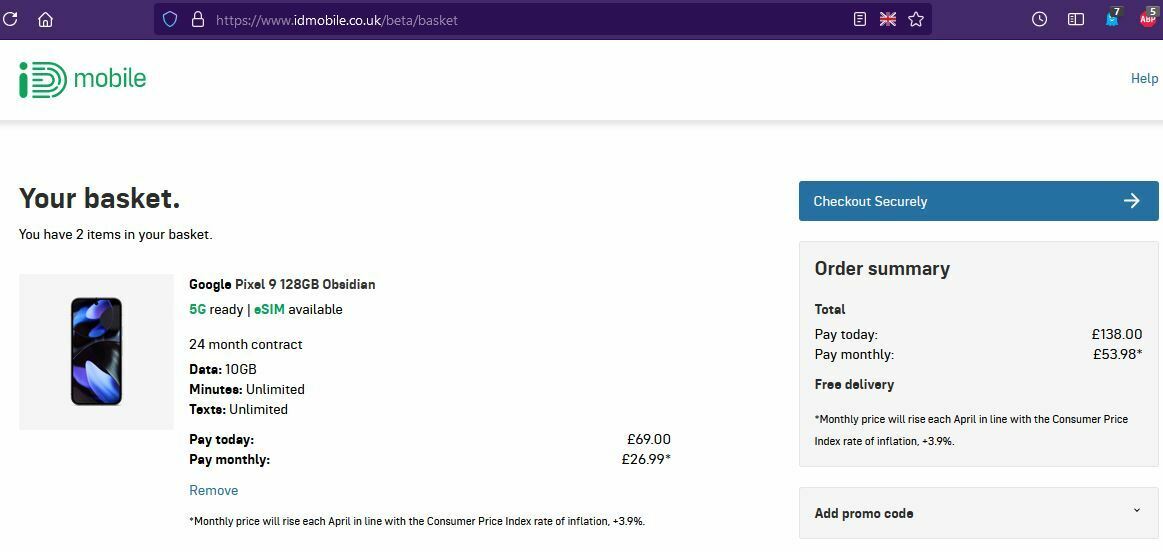
Task: Toggle reader view icon in address bar
Action: click(860, 19)
